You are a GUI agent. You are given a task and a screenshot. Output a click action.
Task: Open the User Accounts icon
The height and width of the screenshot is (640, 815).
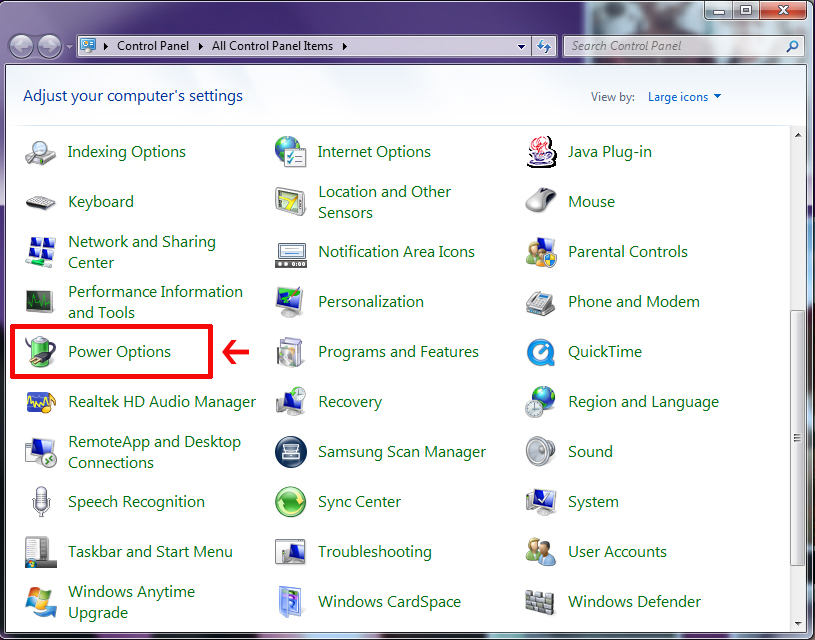541,552
